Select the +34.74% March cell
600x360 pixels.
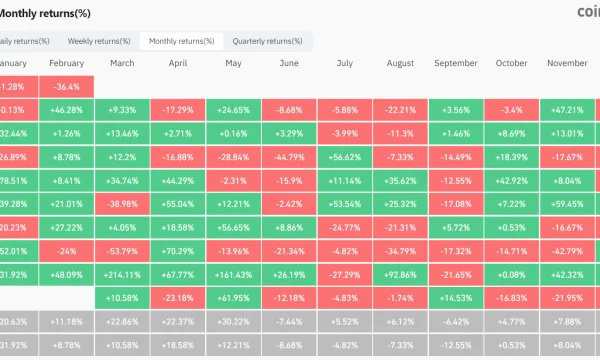point(122,181)
